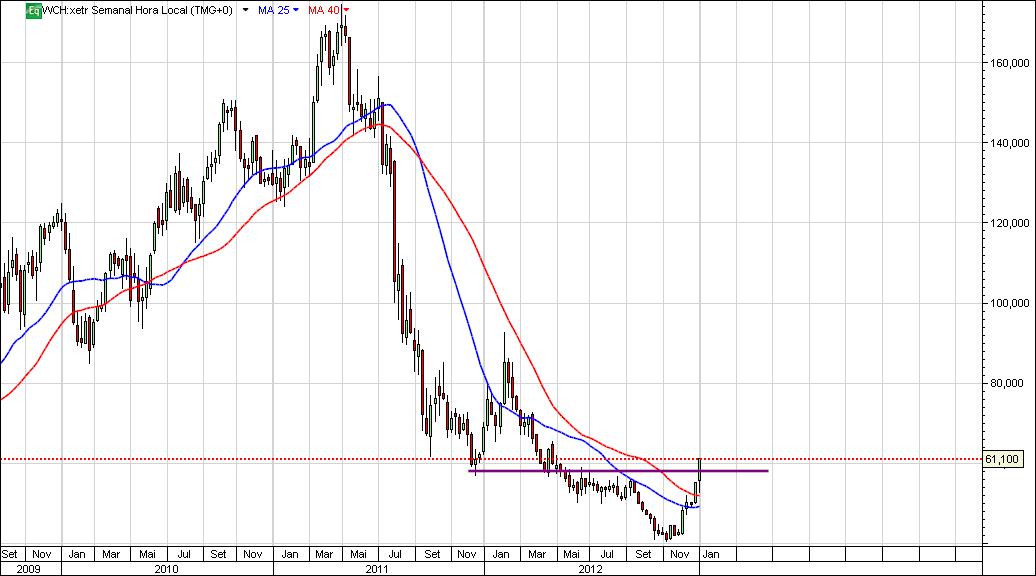The image size is (1036, 576).
Task: Click the 2010 year label
Action: pos(166,569)
